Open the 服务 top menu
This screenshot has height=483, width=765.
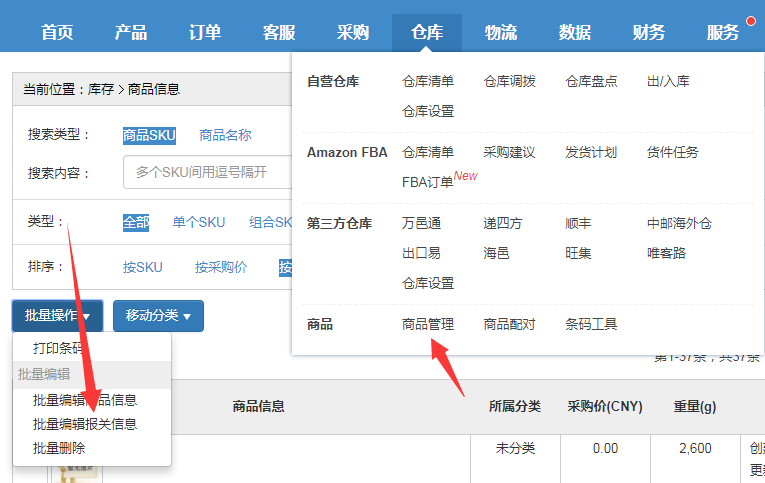tap(723, 33)
